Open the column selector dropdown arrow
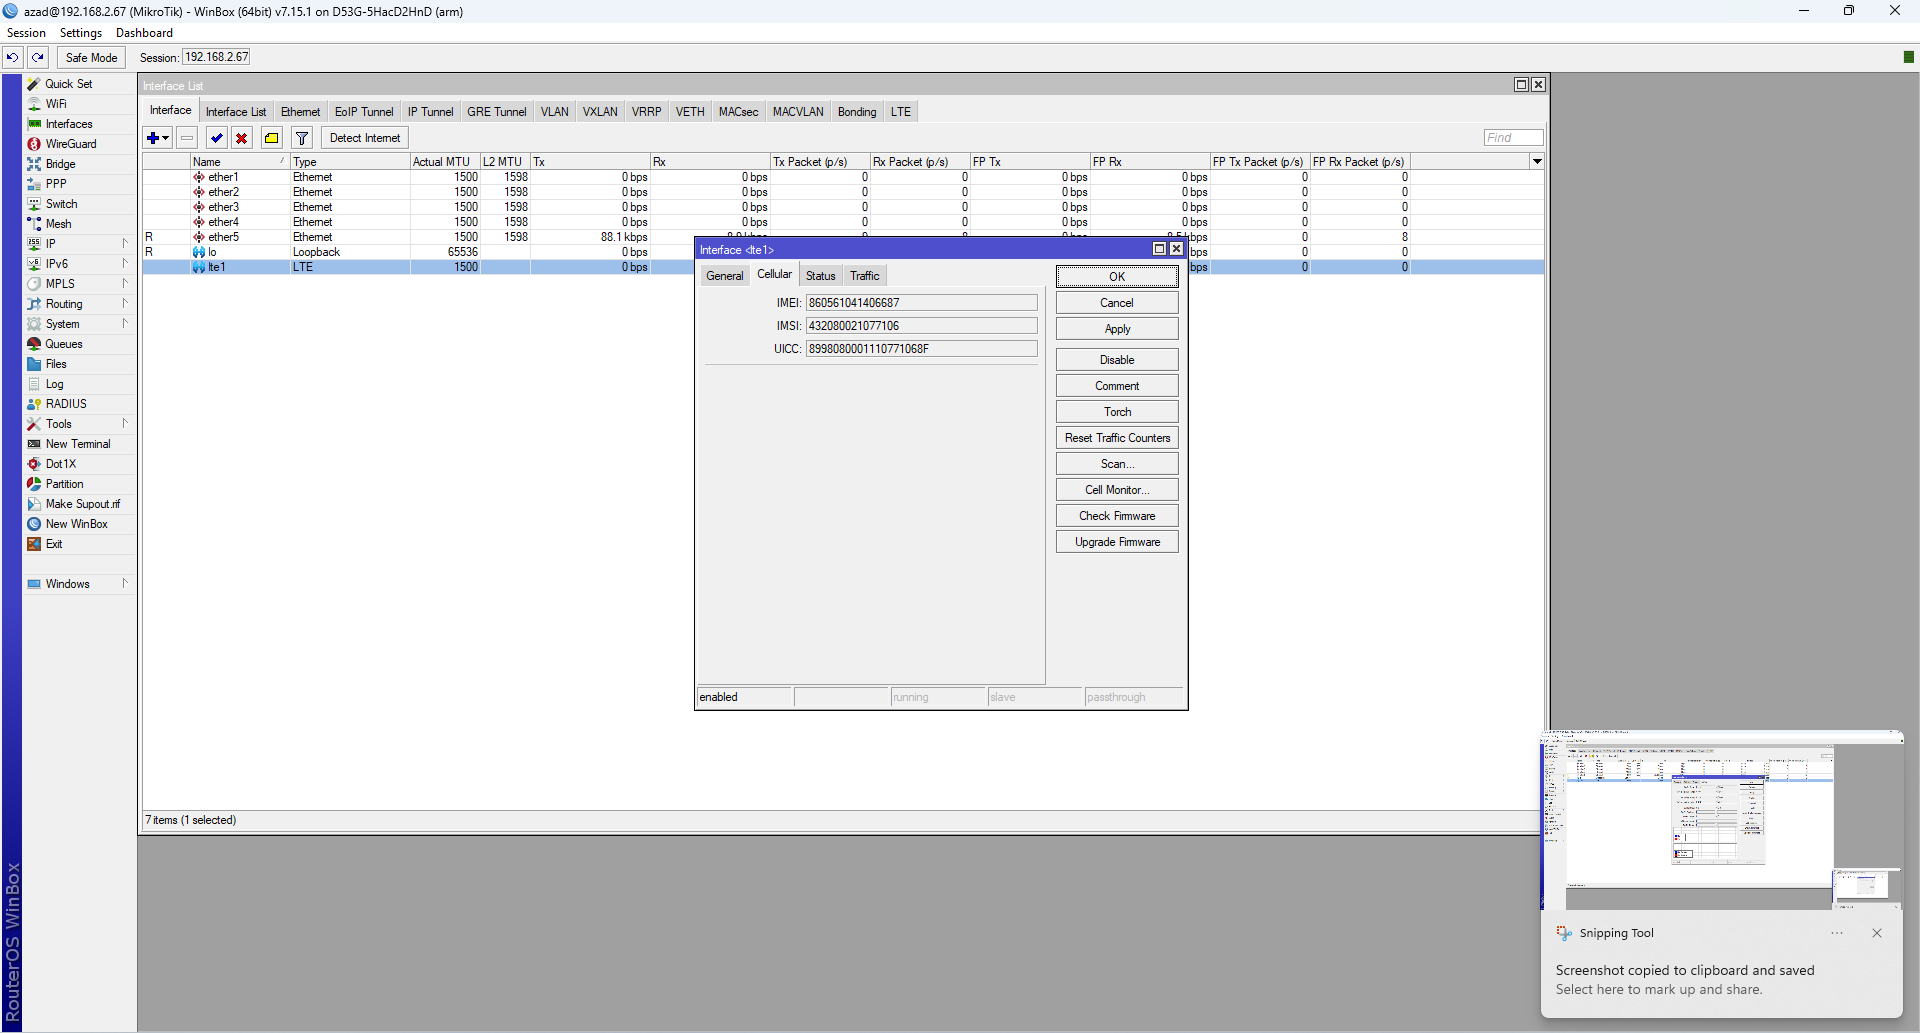This screenshot has width=1920, height=1033. click(x=1537, y=161)
